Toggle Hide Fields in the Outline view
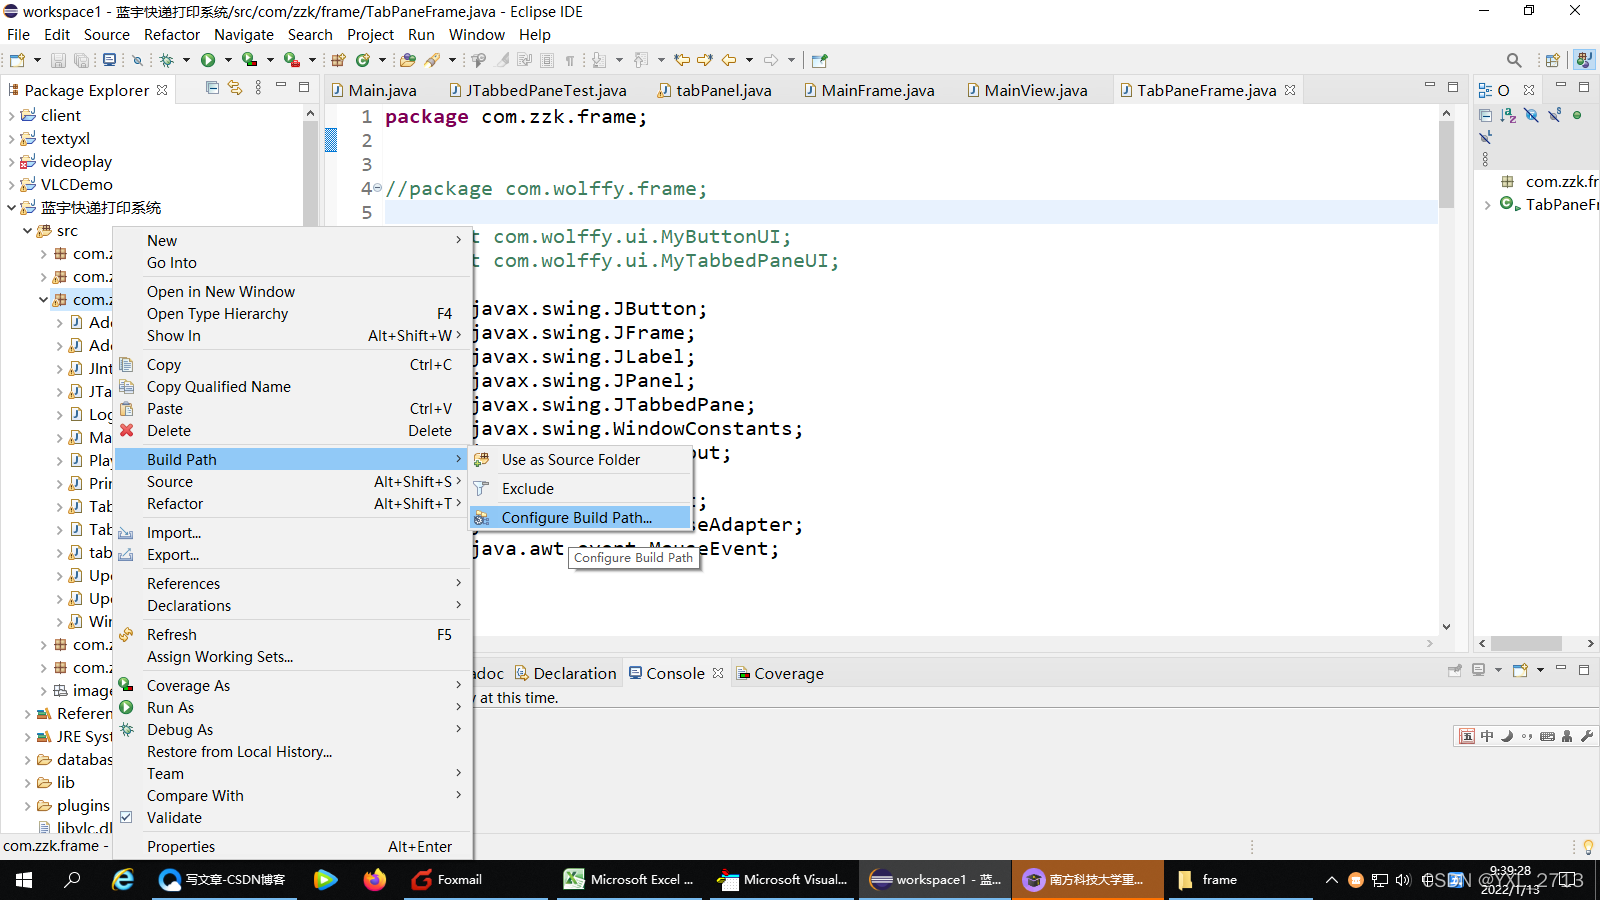The height and width of the screenshot is (900, 1600). pos(1532,115)
